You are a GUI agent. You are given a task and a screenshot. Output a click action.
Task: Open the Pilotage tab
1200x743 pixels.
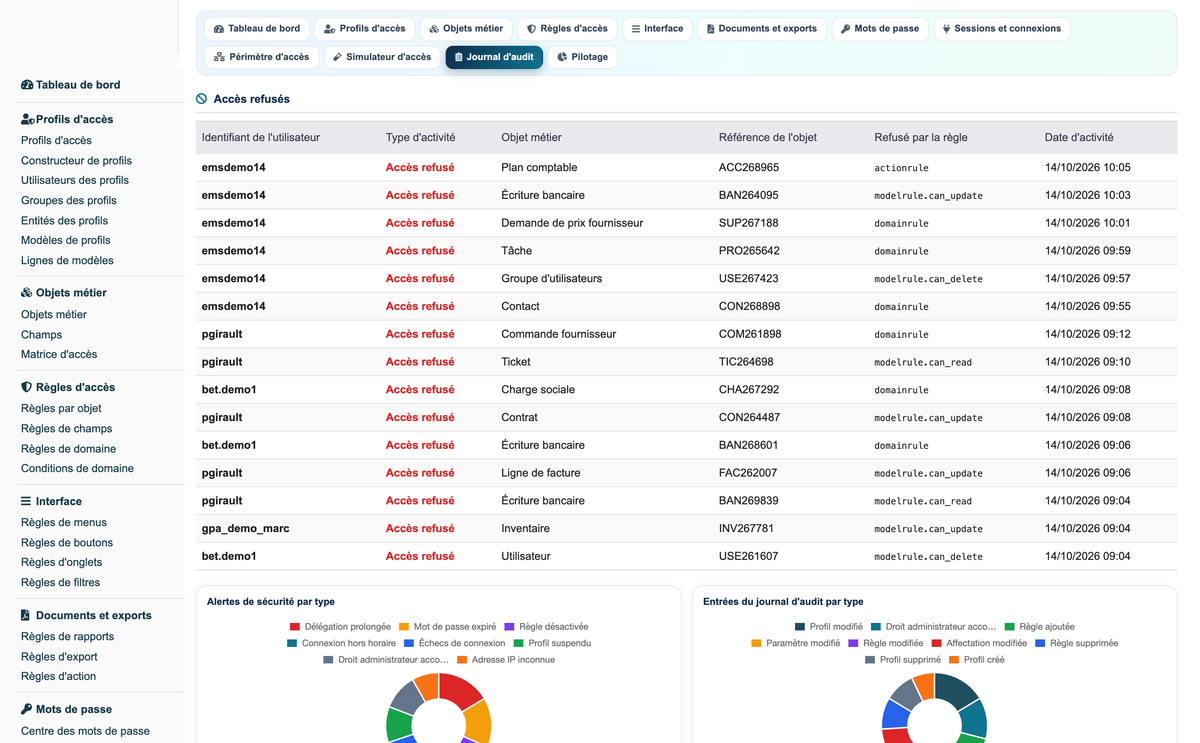[582, 57]
